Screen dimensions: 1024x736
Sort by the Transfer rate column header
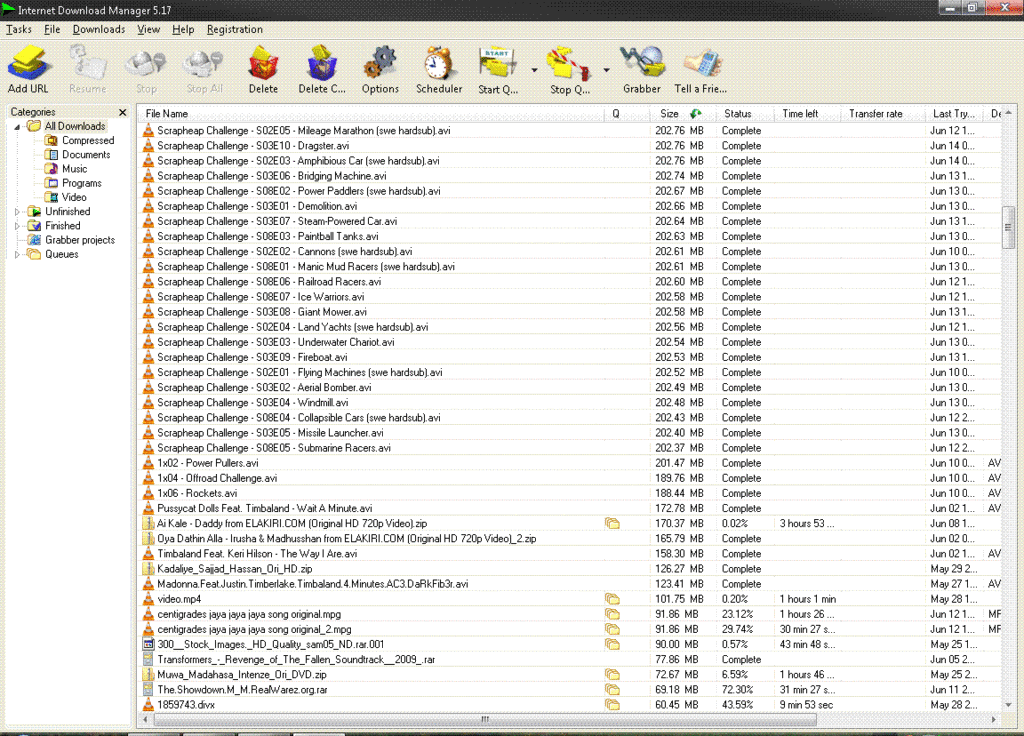click(x=883, y=114)
